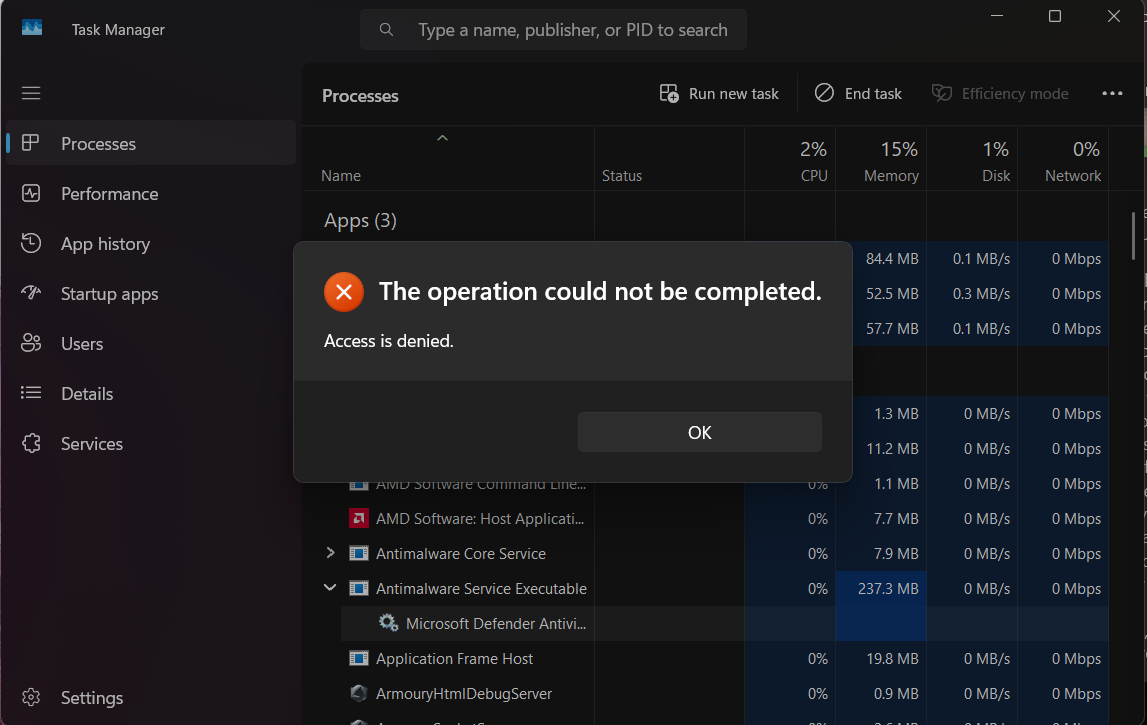
Task: Open the three-dot more options menu
Action: coord(1112,94)
